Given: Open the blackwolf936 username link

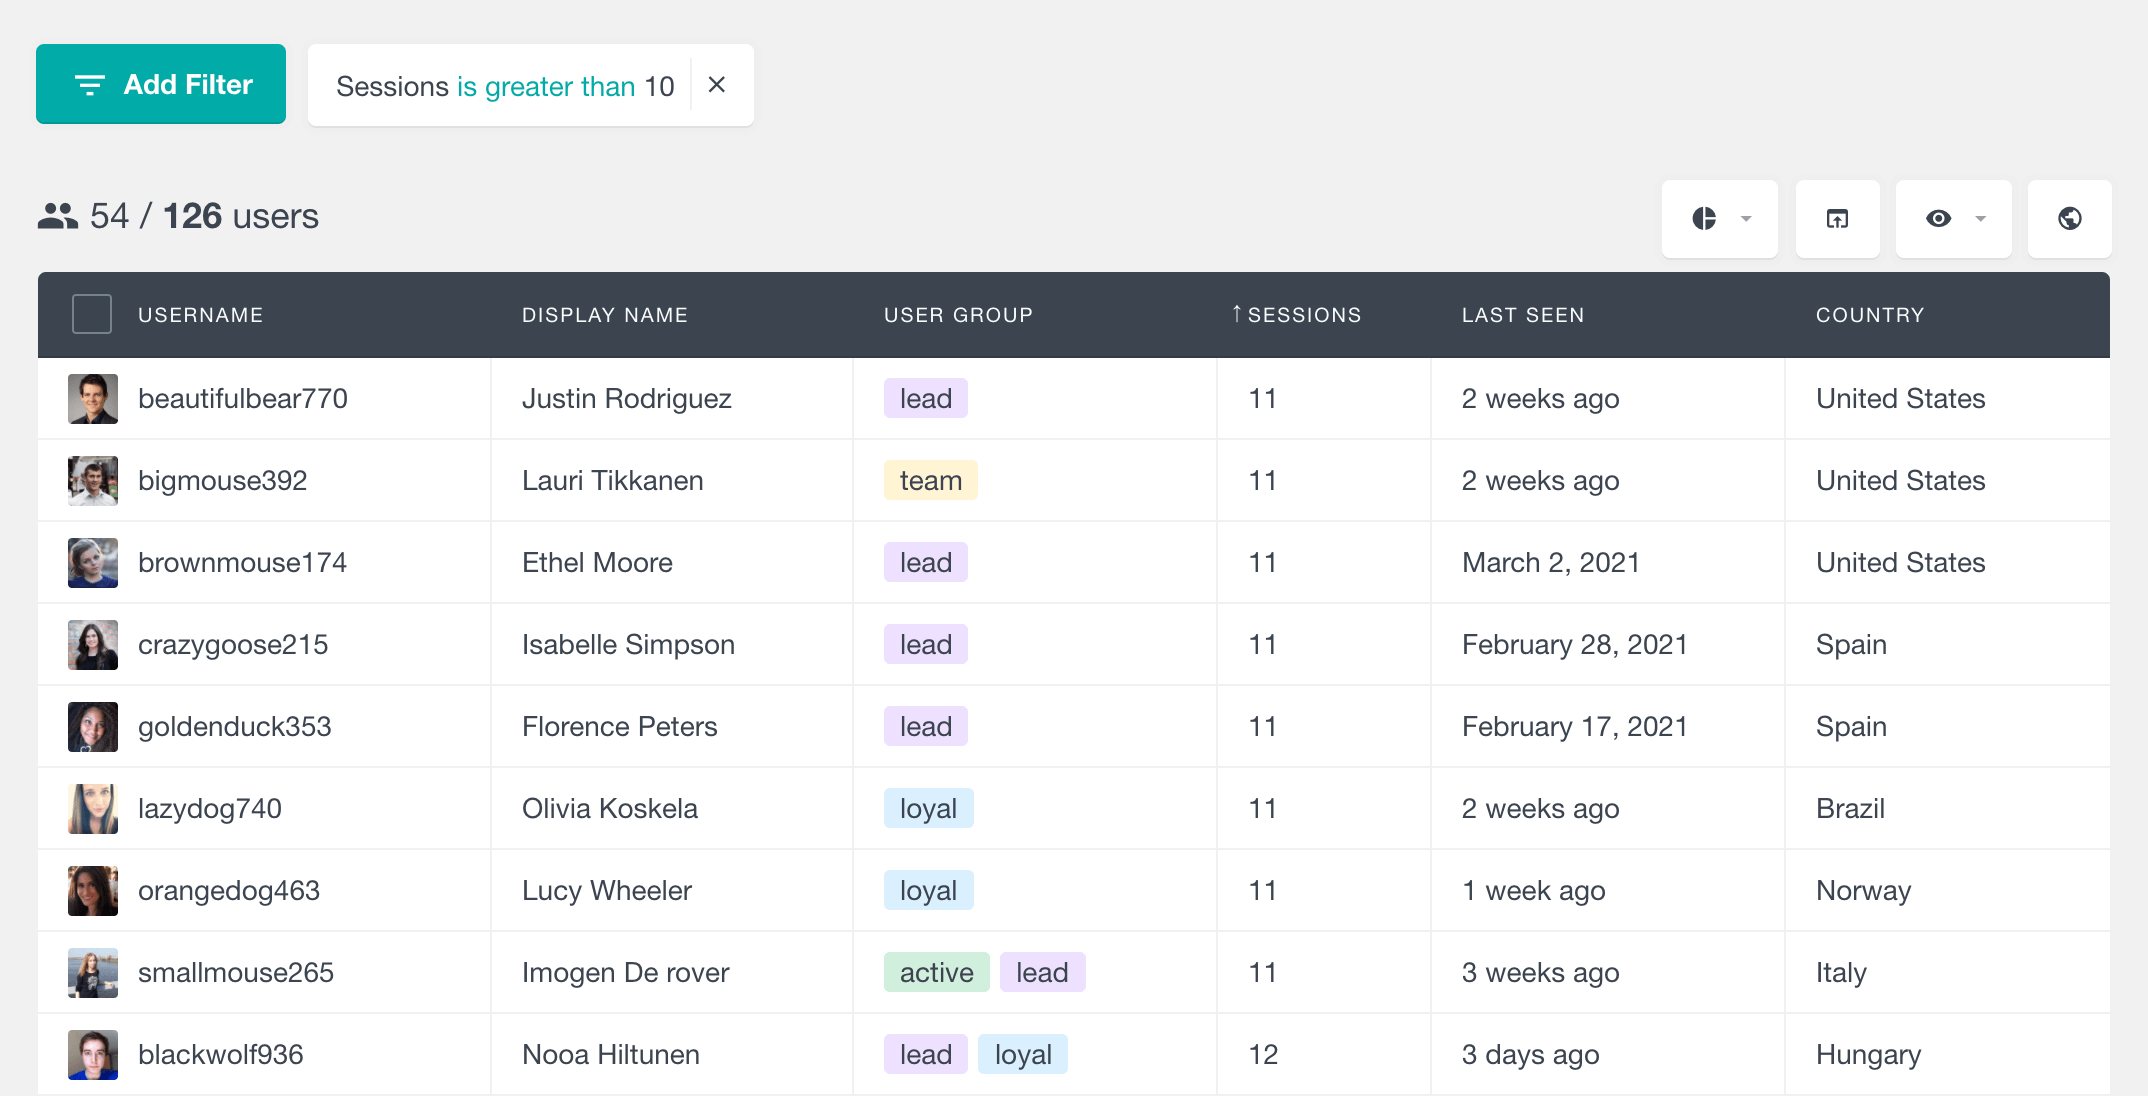Looking at the screenshot, I should (221, 1055).
